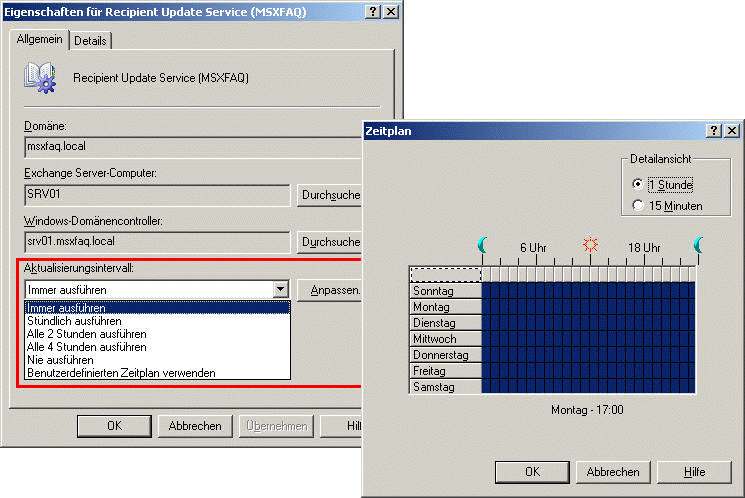This screenshot has width=745, height=498.
Task: Click the Anpassen button
Action: (x=329, y=290)
